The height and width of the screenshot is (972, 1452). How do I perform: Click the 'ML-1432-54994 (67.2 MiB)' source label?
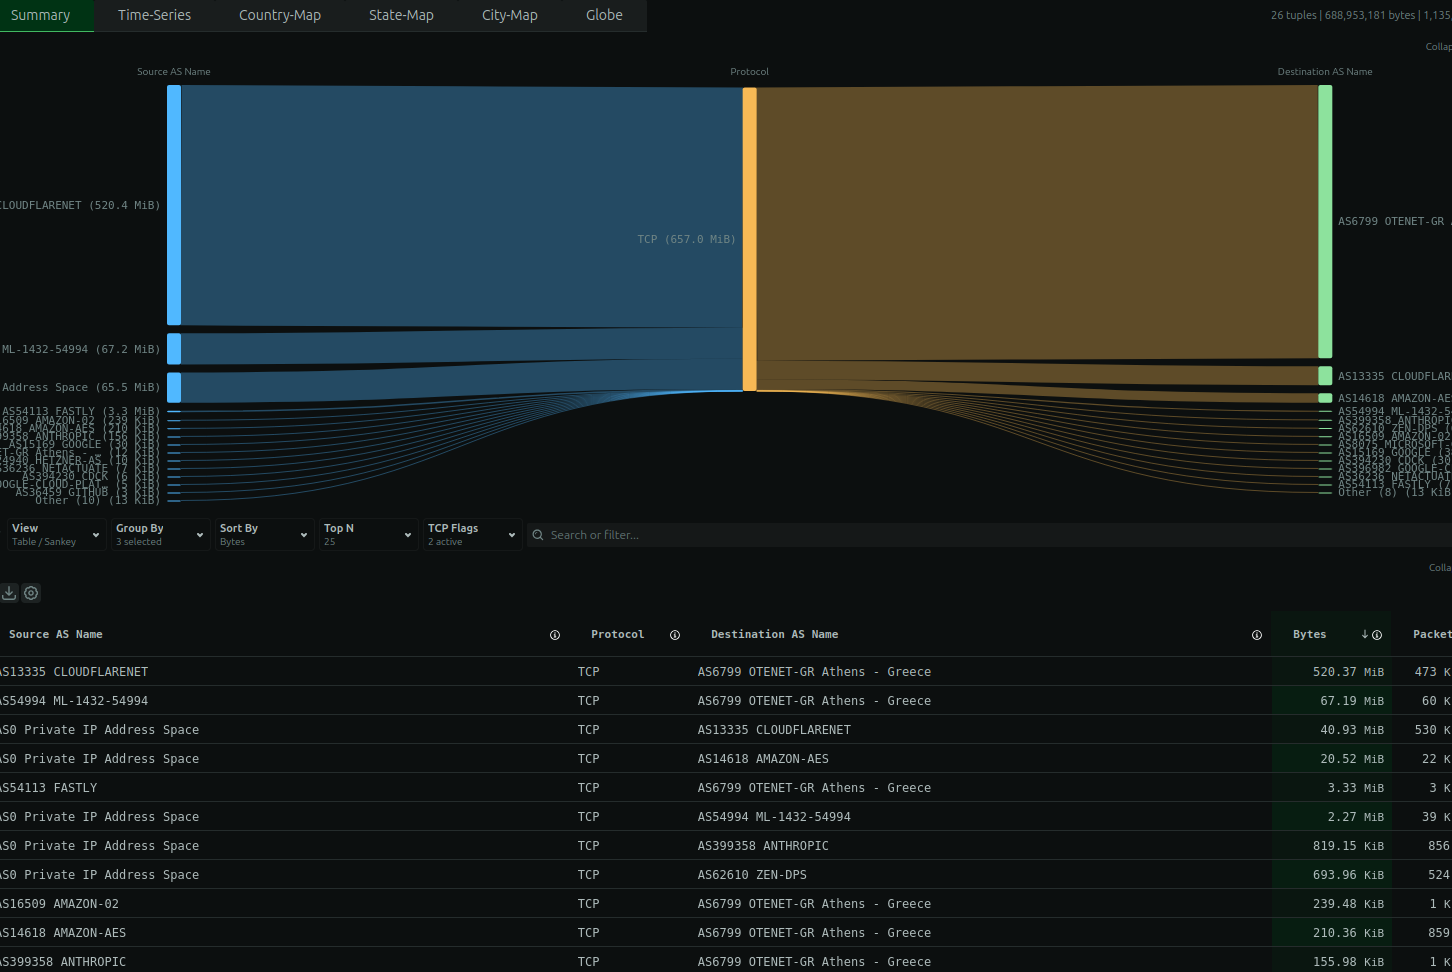point(81,350)
